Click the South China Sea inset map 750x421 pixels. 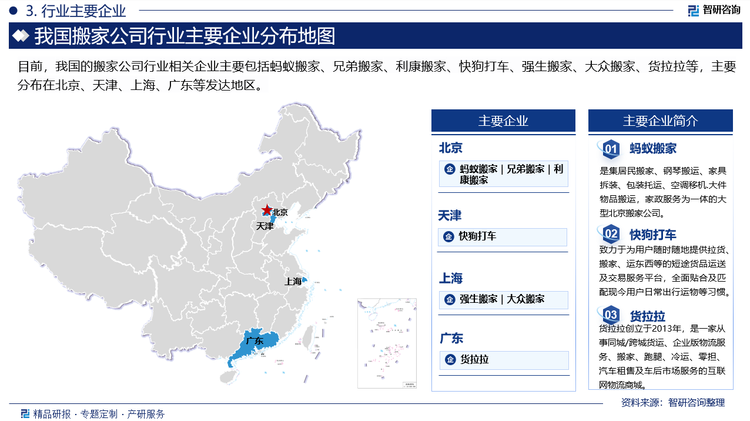(x=387, y=343)
